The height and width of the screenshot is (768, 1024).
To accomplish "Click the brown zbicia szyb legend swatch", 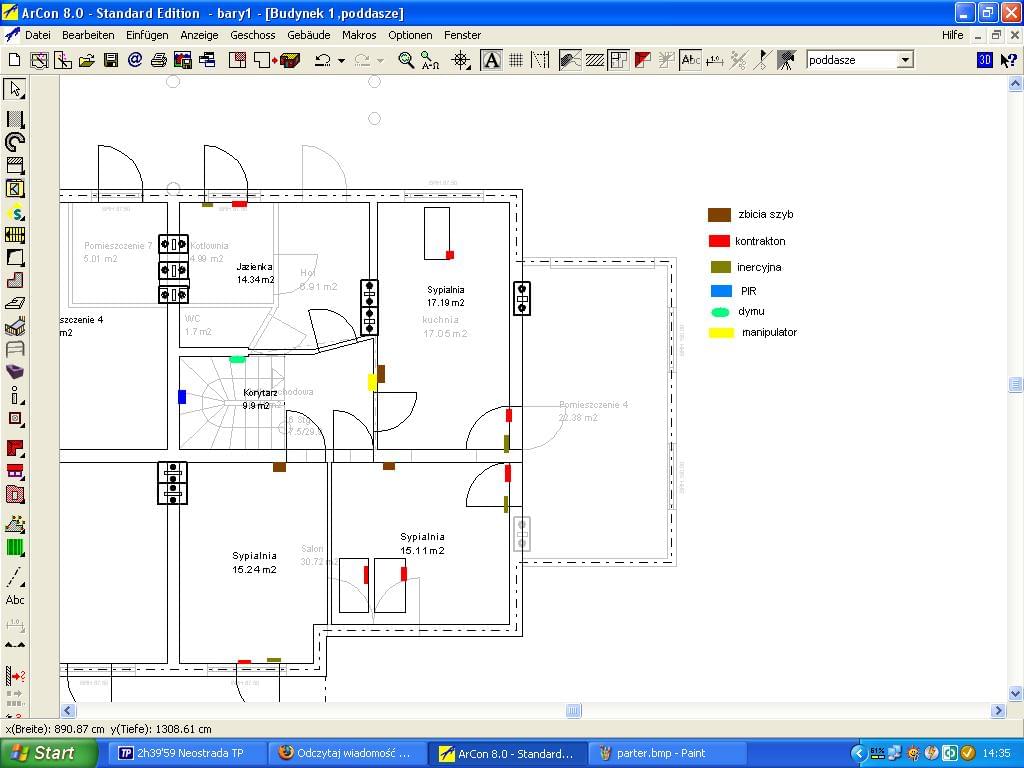I will [719, 215].
